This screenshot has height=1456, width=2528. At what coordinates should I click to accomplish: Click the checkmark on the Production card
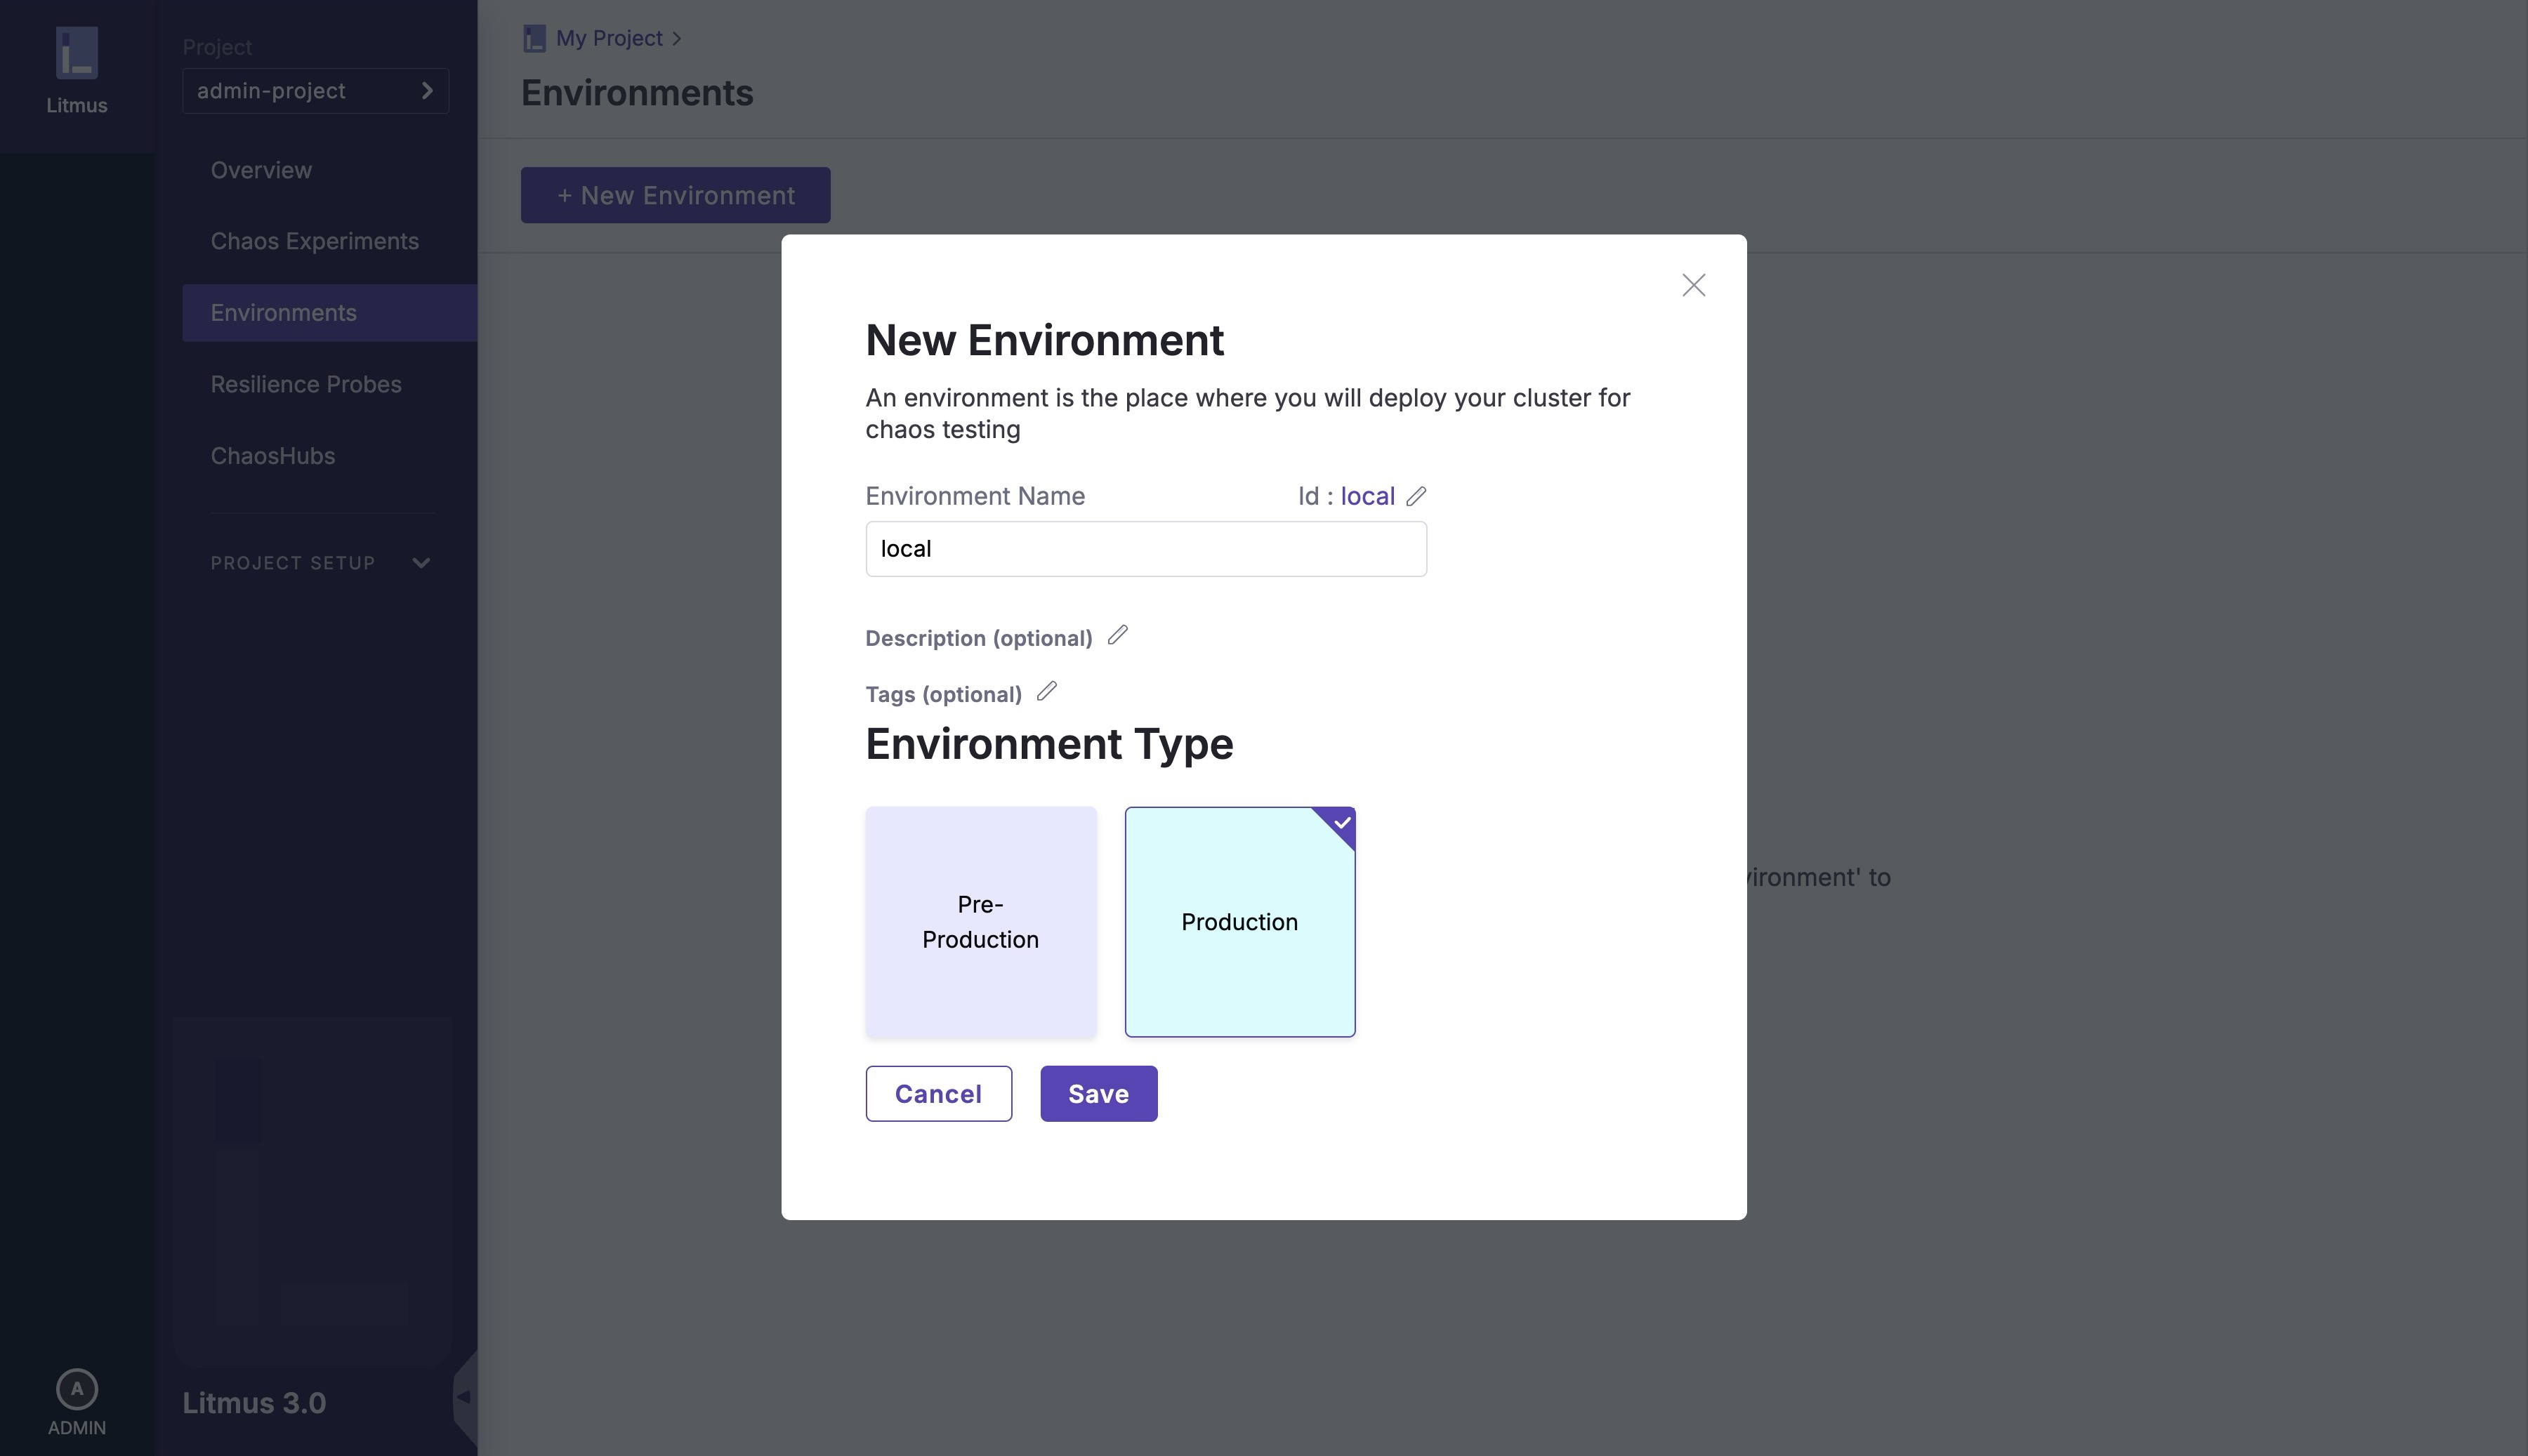(x=1341, y=823)
